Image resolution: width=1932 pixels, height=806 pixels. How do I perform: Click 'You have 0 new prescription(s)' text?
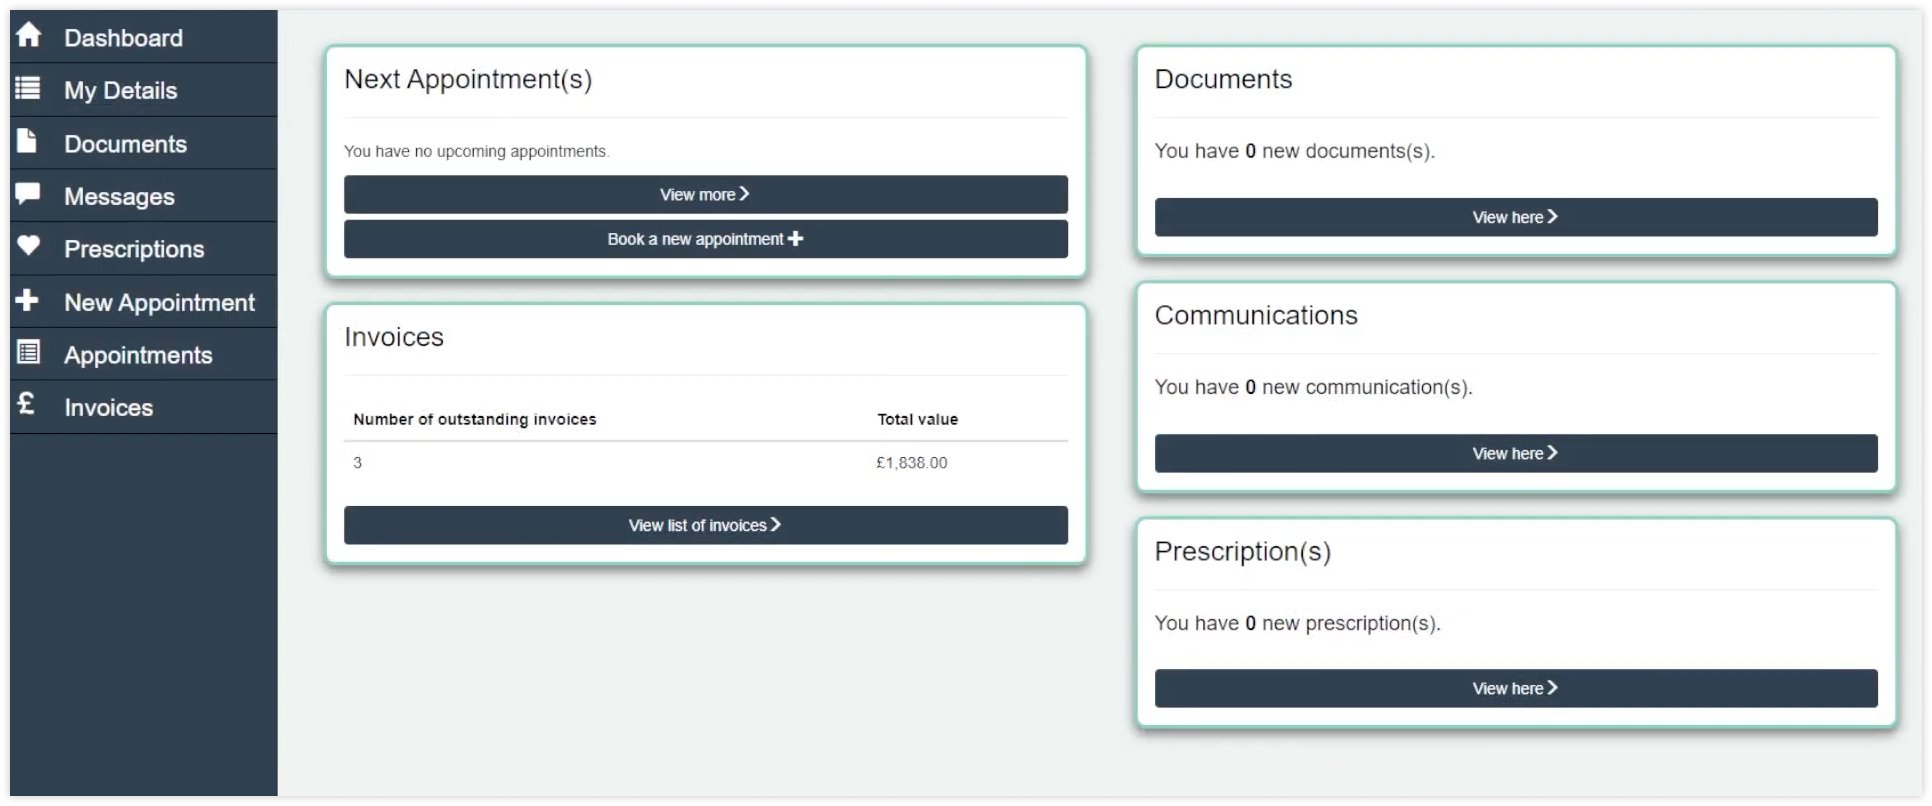pyautogui.click(x=1298, y=623)
